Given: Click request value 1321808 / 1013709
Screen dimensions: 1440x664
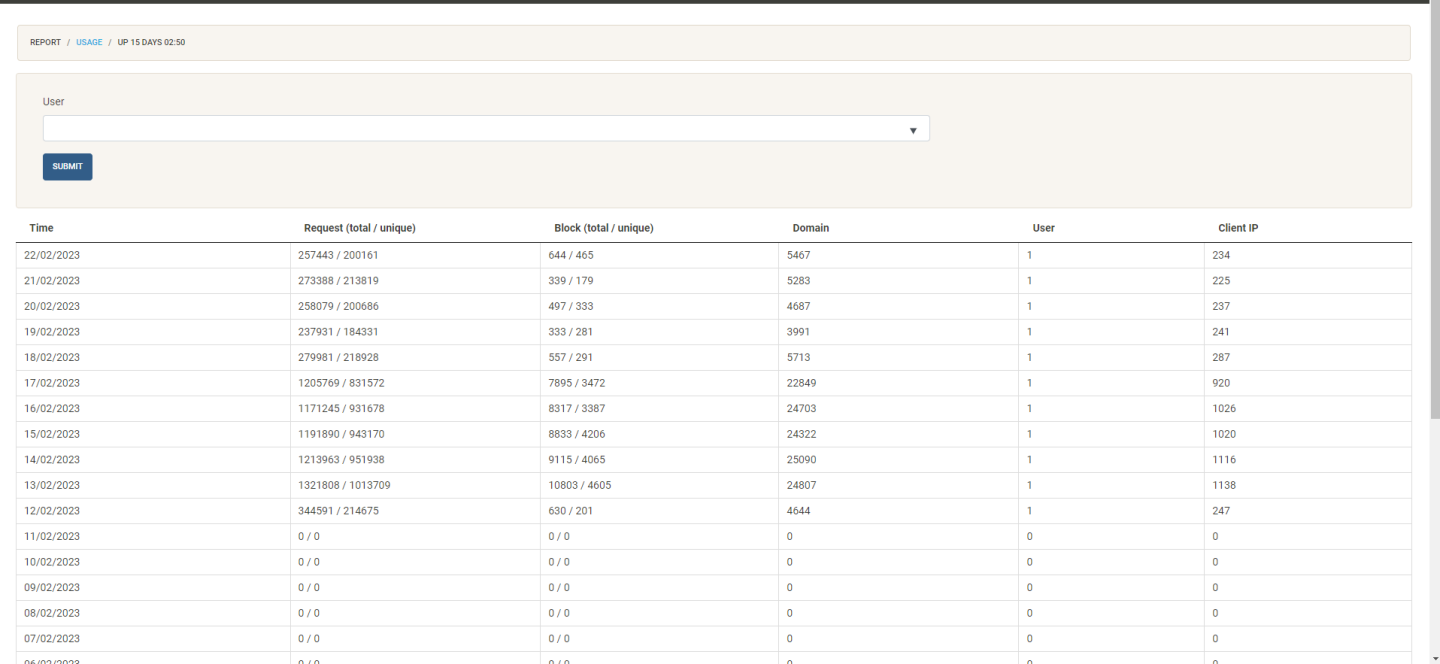Looking at the screenshot, I should [x=344, y=486].
